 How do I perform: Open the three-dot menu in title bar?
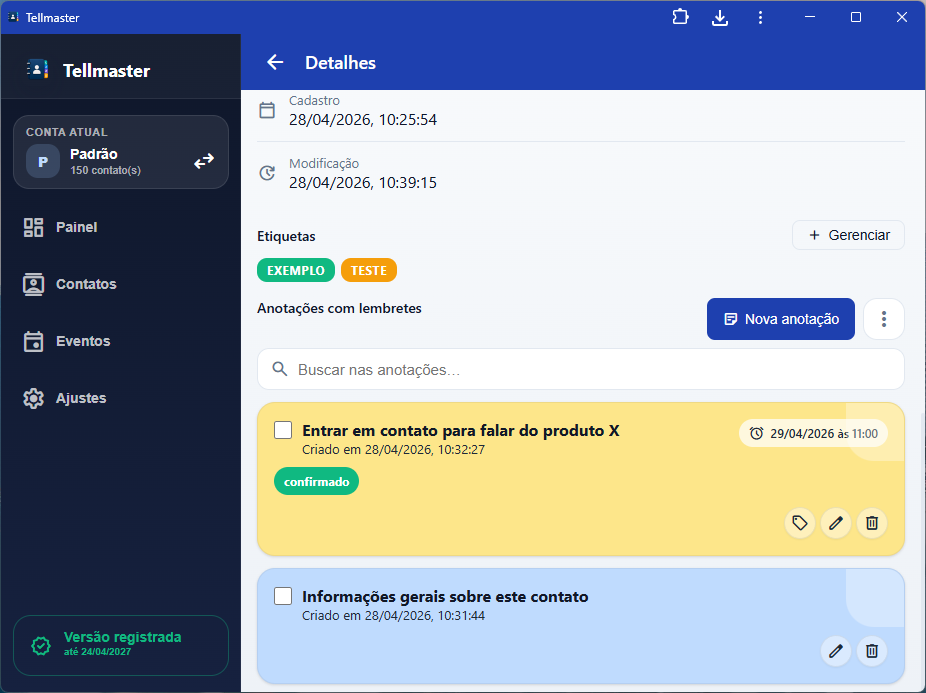click(760, 17)
